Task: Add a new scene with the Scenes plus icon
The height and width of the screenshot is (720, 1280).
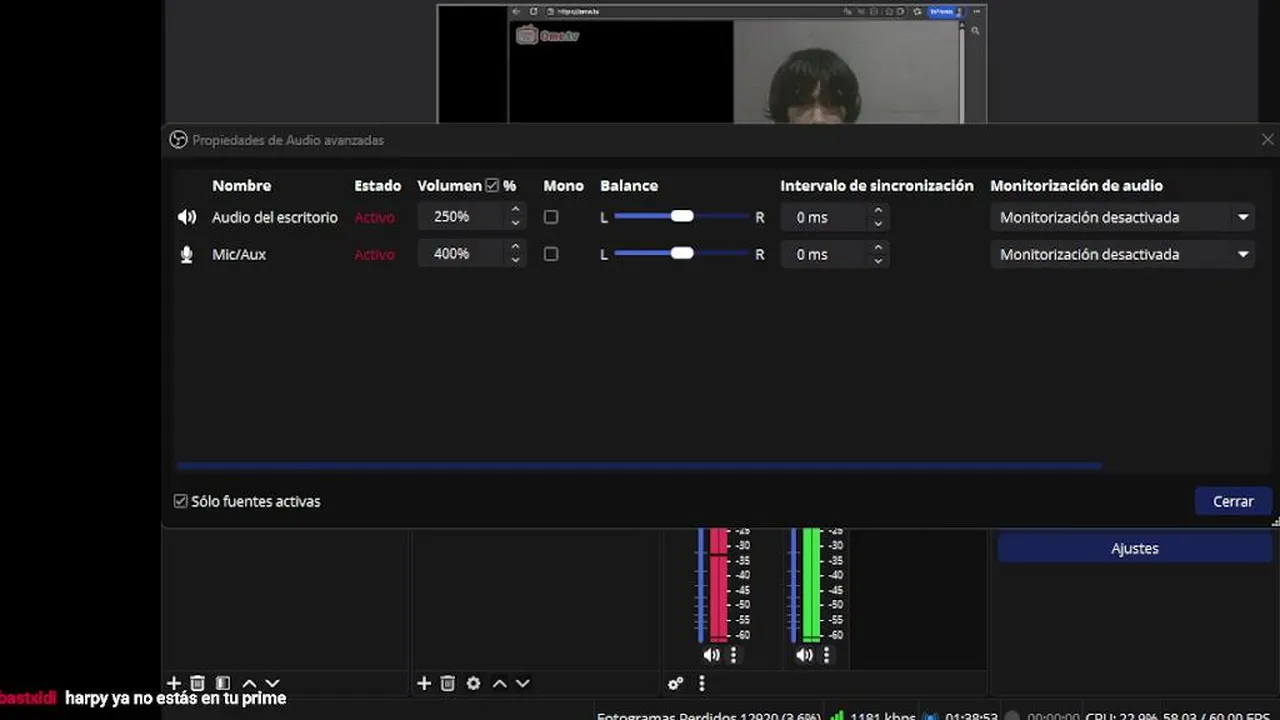Action: [174, 683]
